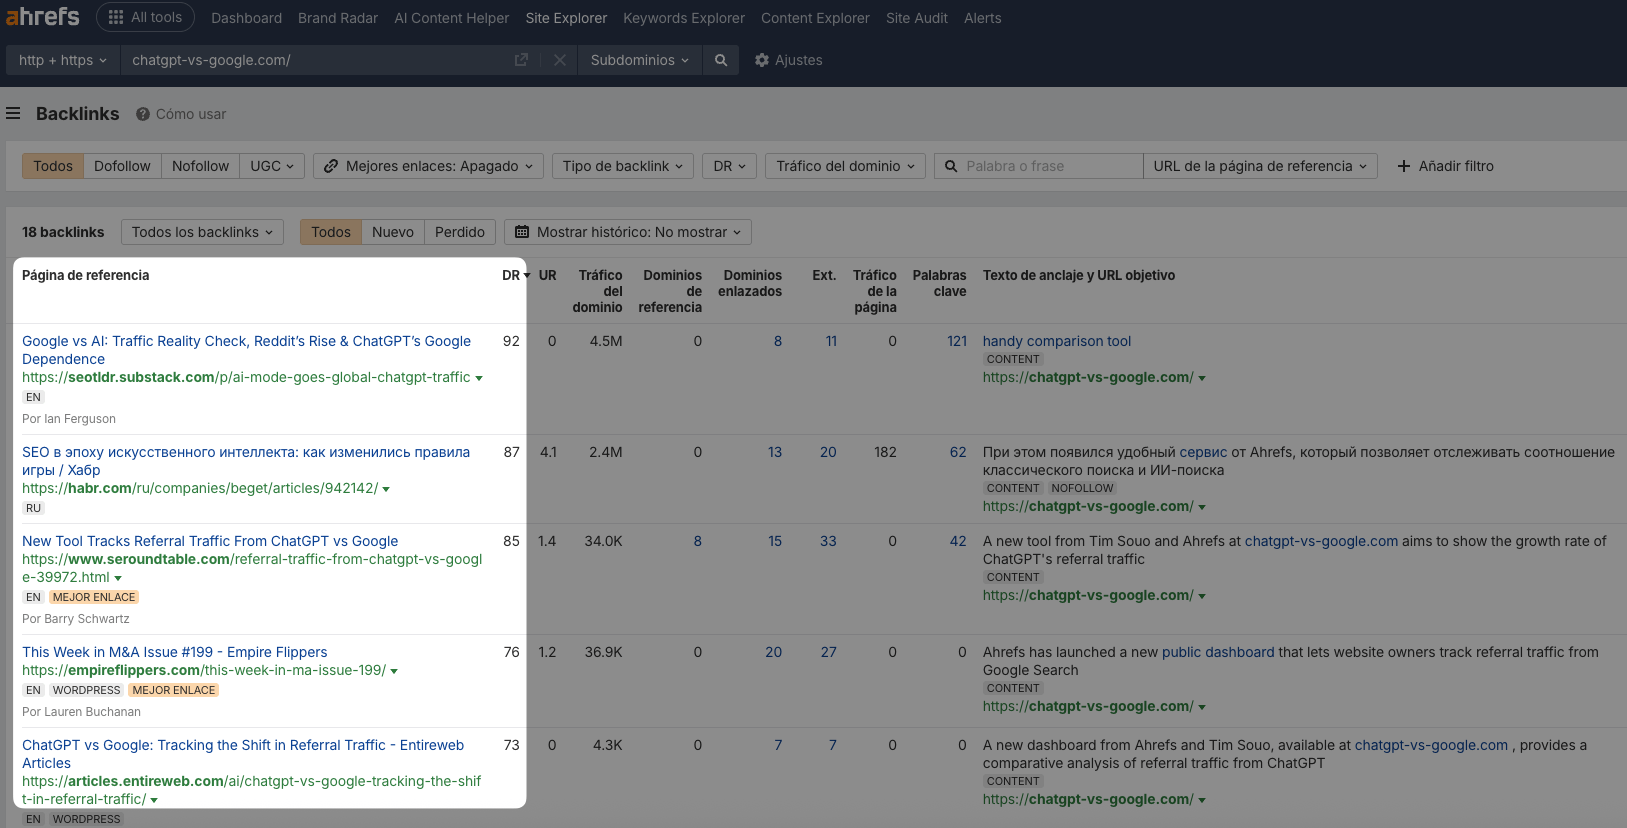Screen dimensions: 1627x828
Task: Click Dominios enlazados value 13 in habr row
Action: click(775, 452)
